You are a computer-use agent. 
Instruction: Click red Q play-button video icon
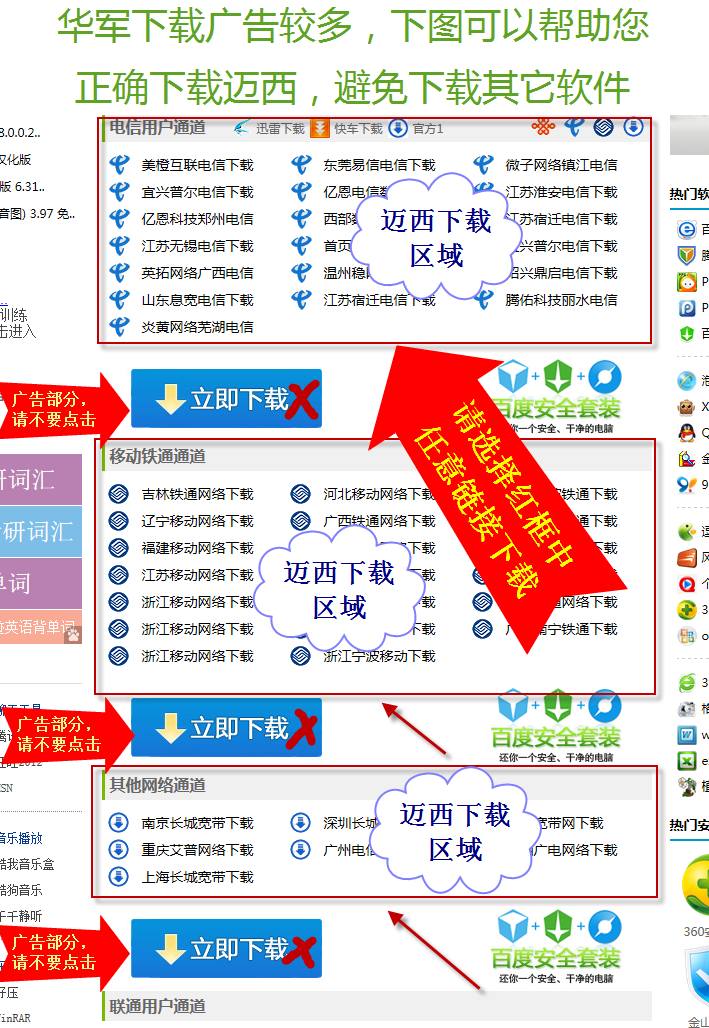point(686,583)
